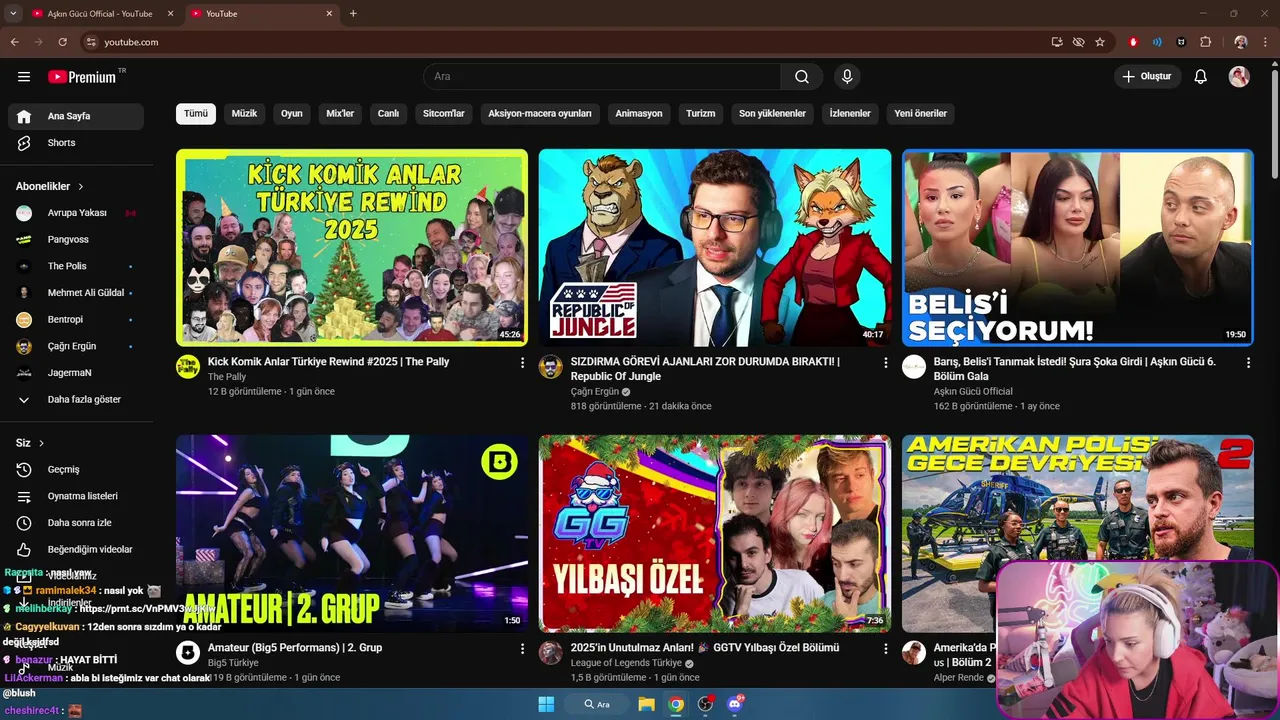Open Shorts from the sidebar
The width and height of the screenshot is (1280, 720).
76,143
